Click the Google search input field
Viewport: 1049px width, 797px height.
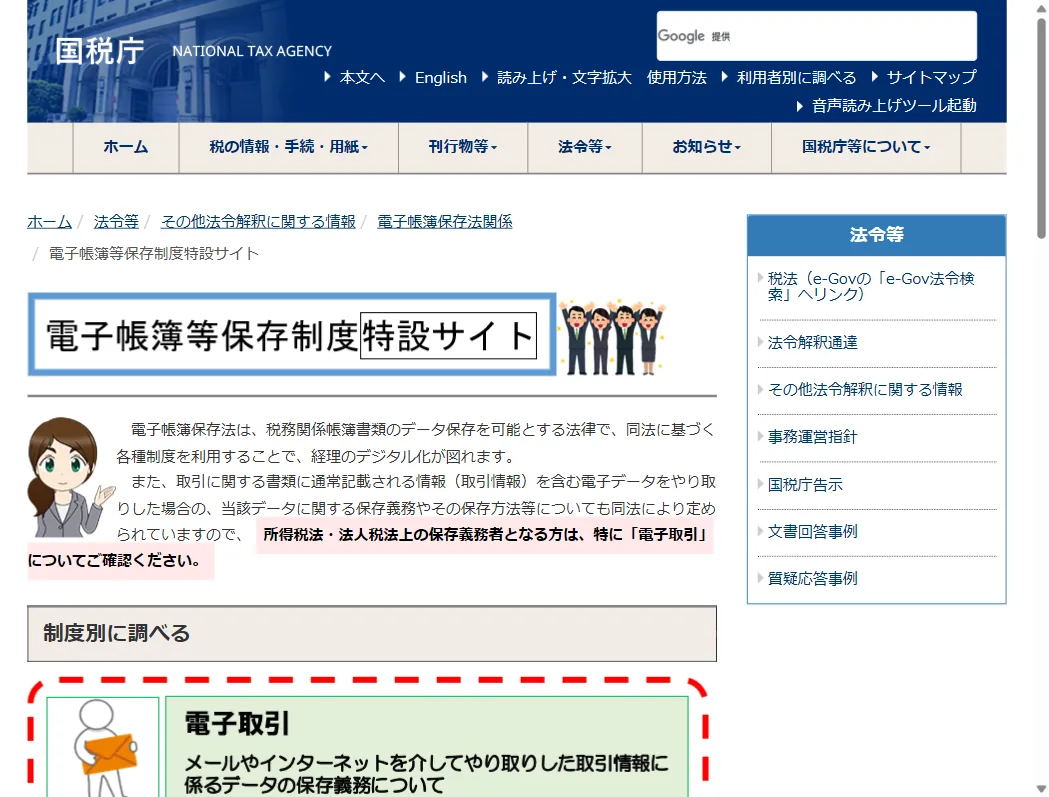[816, 35]
